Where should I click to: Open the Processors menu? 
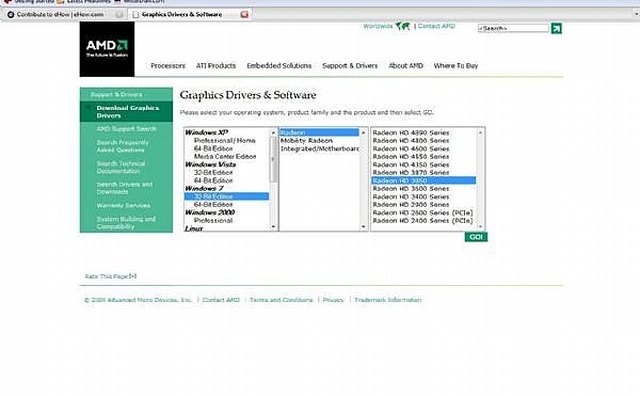click(x=168, y=65)
